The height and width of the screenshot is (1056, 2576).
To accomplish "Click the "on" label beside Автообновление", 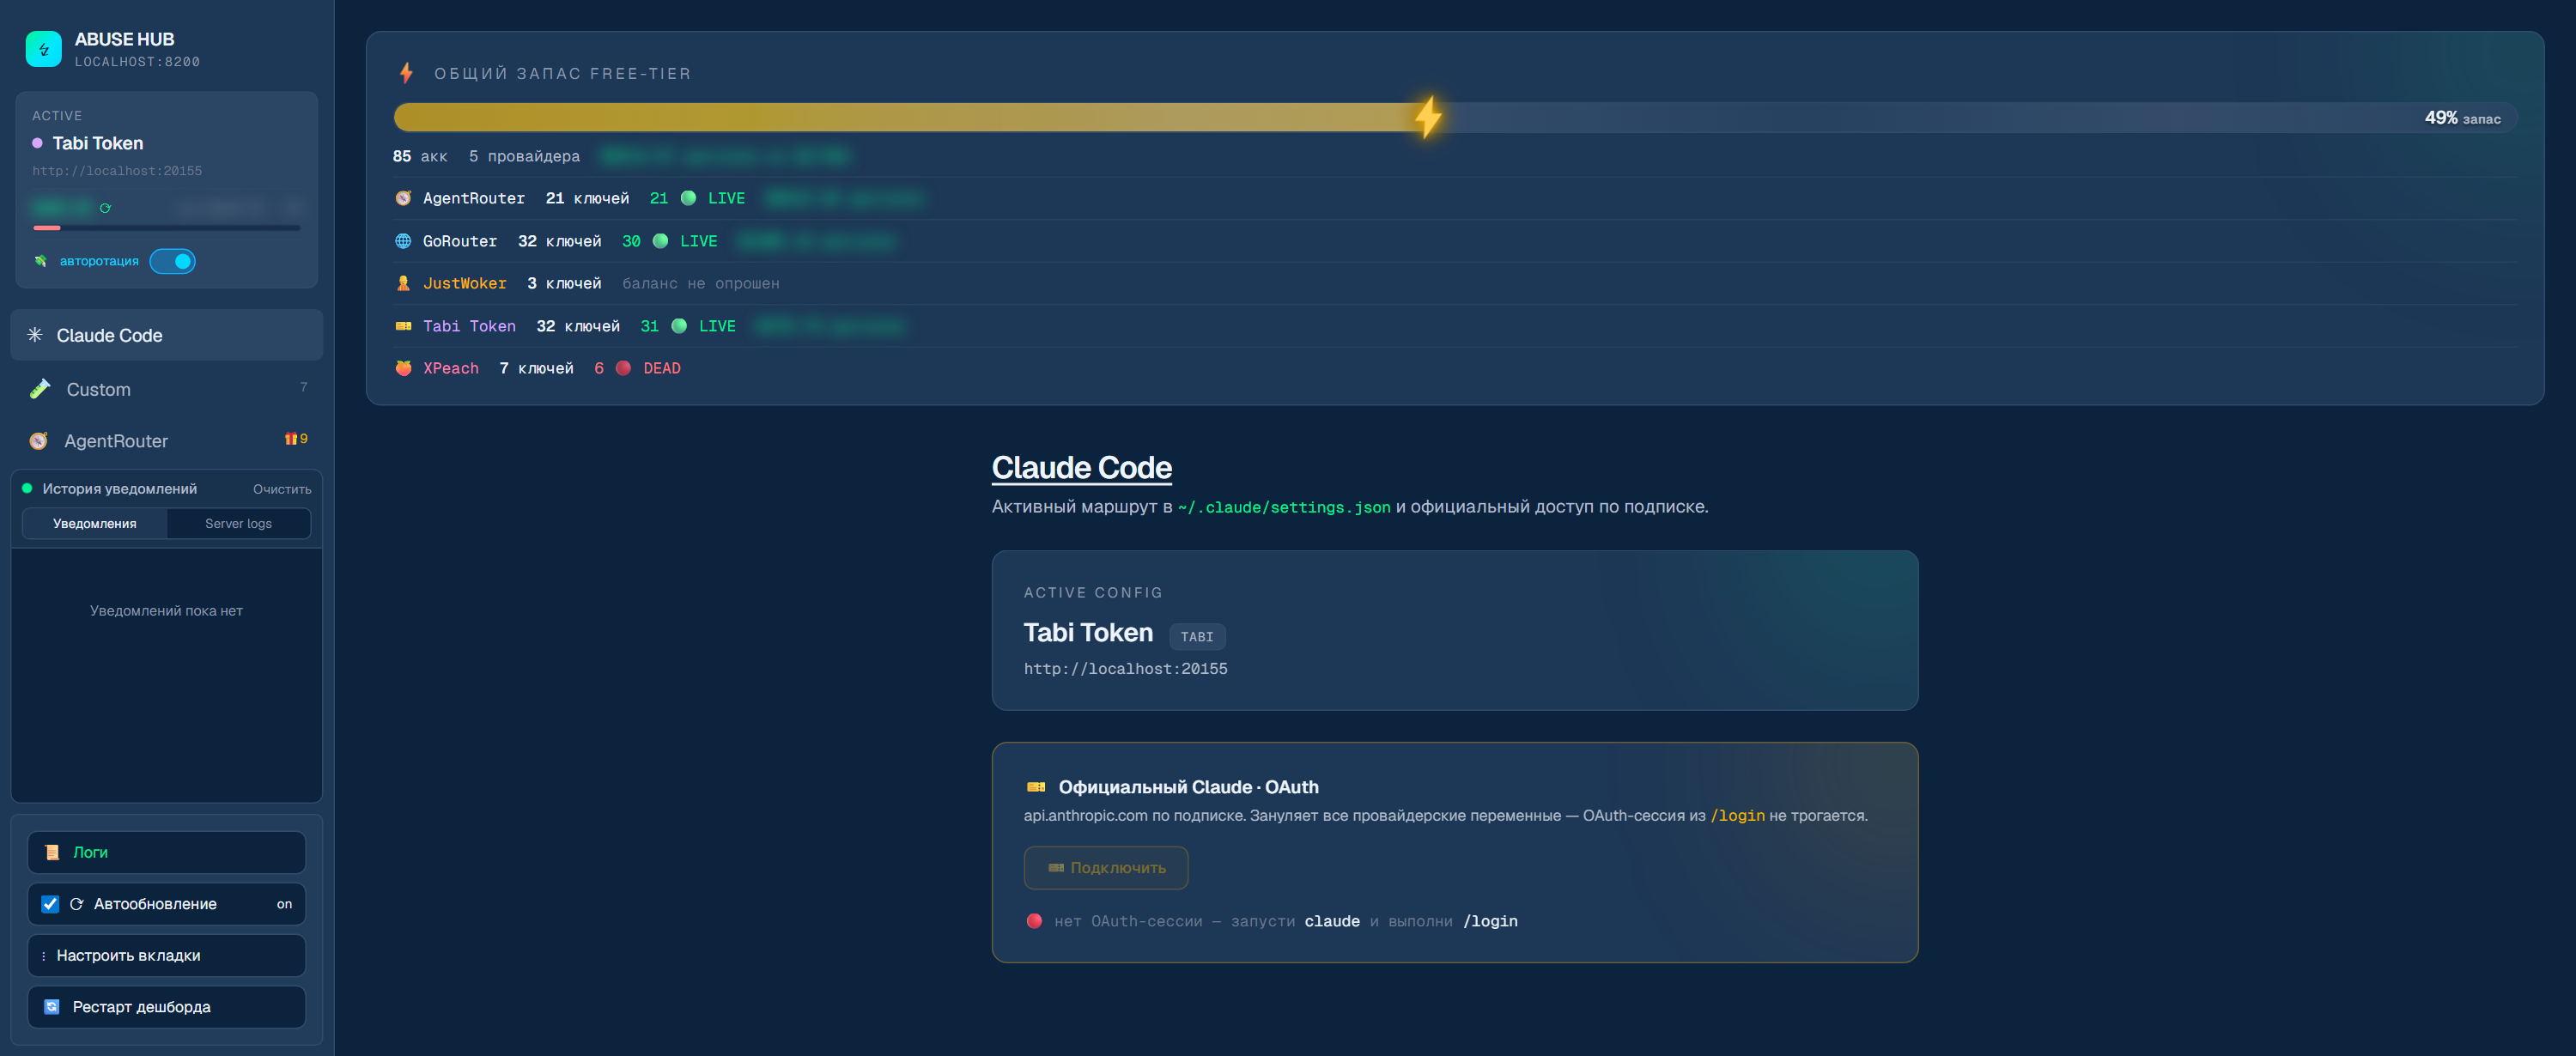I will (x=284, y=904).
